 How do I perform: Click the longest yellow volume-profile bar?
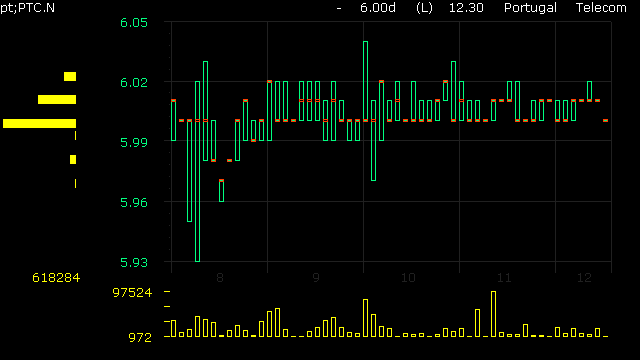tap(40, 123)
